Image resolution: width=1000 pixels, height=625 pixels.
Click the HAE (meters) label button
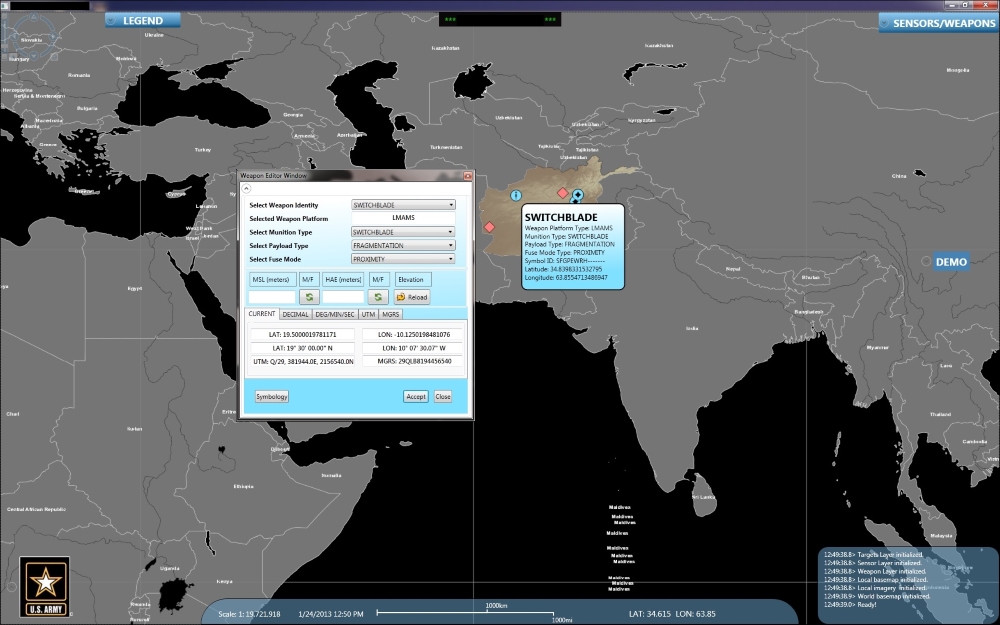pyautogui.click(x=343, y=279)
